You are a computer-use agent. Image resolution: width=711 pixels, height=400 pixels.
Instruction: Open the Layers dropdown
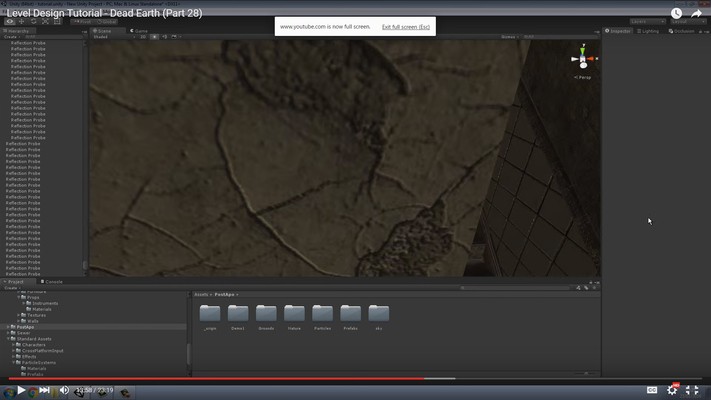coord(648,21)
